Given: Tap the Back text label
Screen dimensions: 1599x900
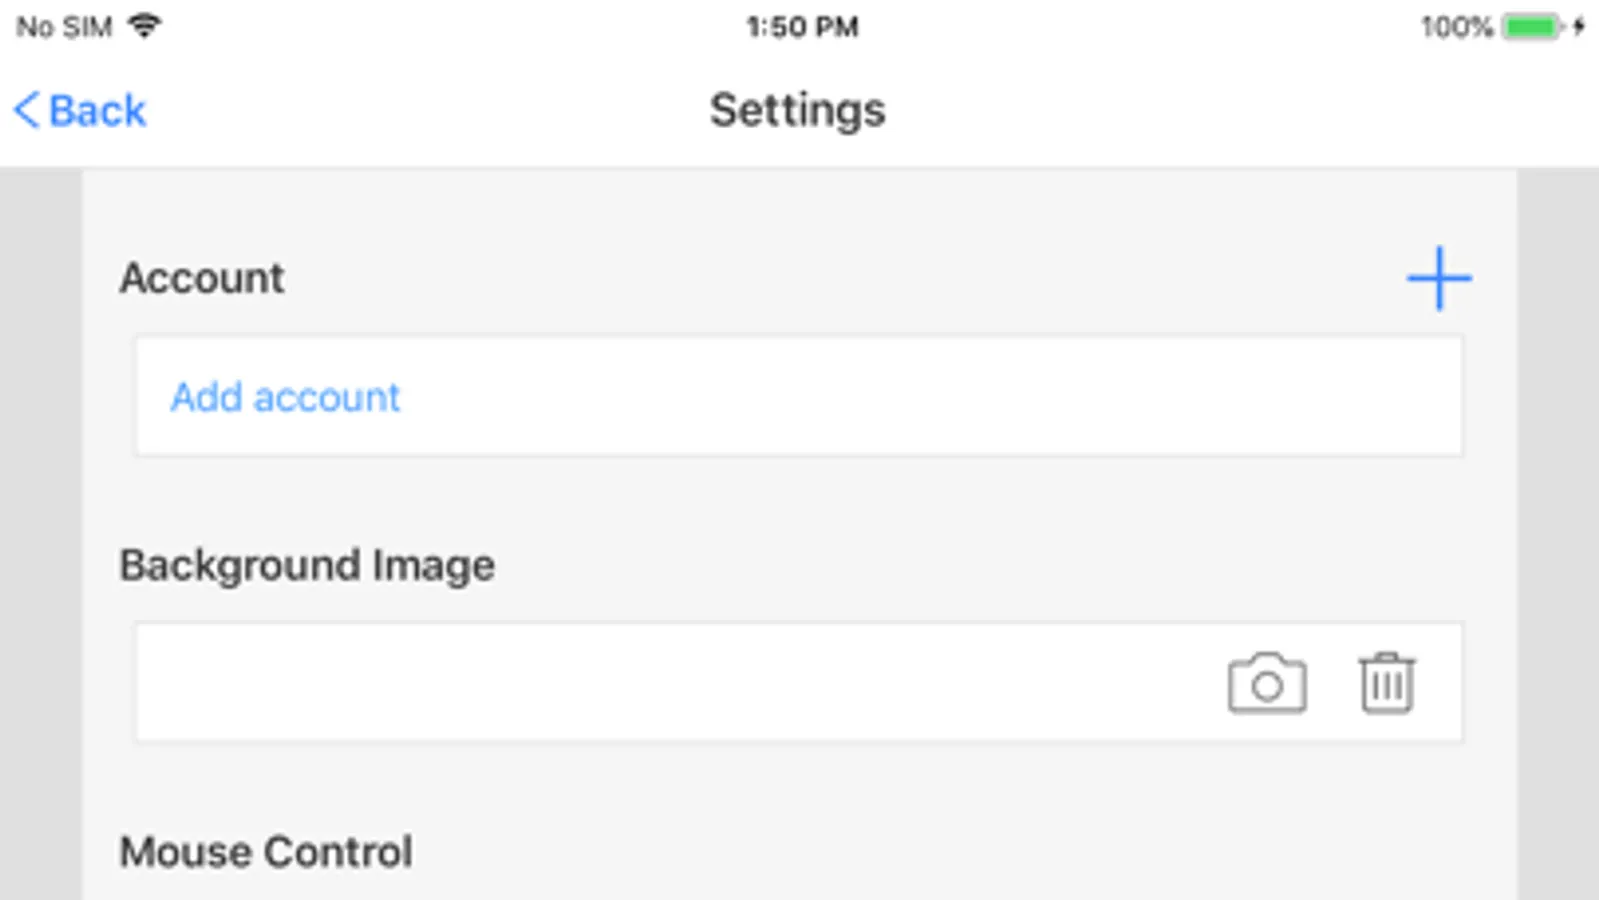Looking at the screenshot, I should coord(98,110).
